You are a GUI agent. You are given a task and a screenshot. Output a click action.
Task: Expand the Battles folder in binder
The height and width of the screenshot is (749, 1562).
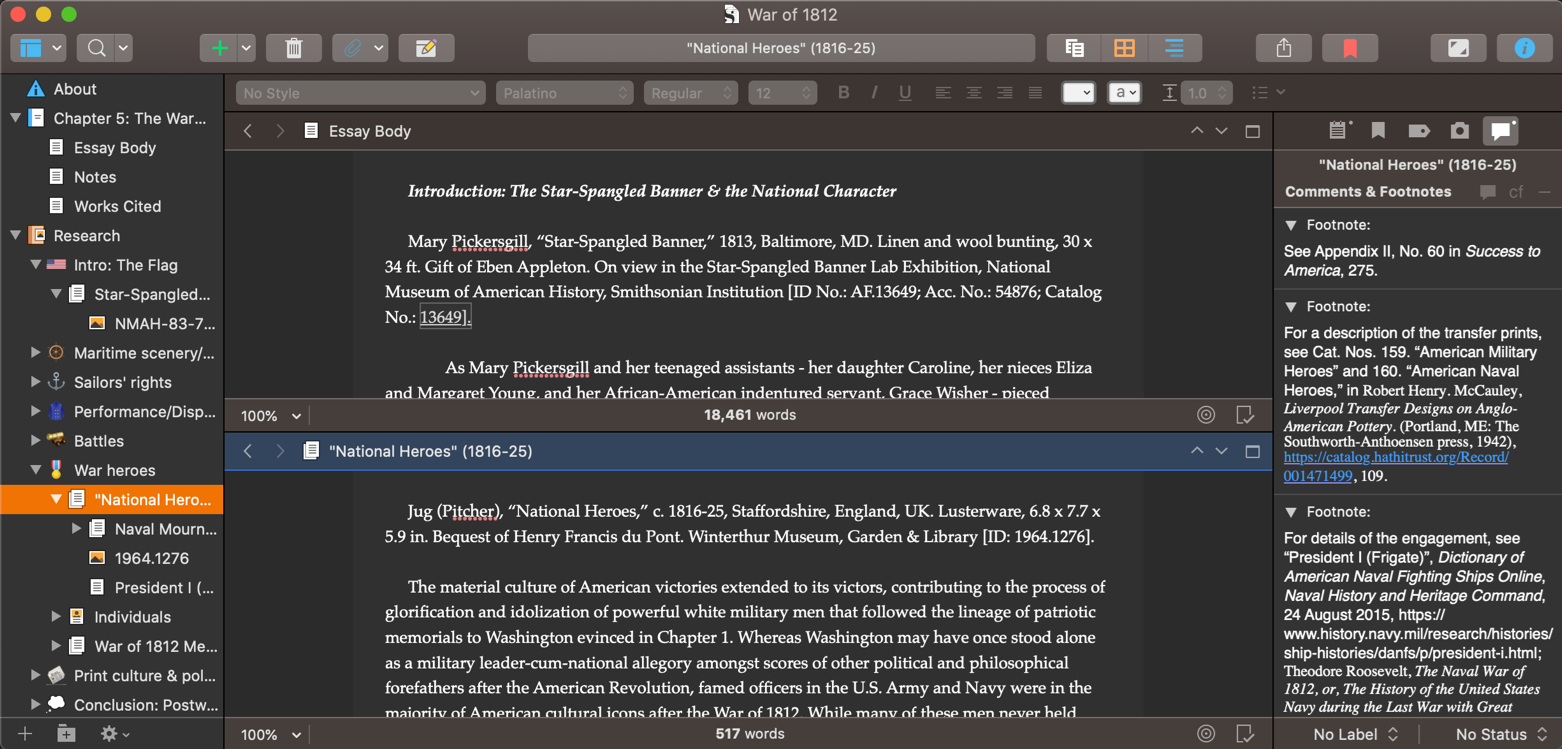pyautogui.click(x=36, y=441)
